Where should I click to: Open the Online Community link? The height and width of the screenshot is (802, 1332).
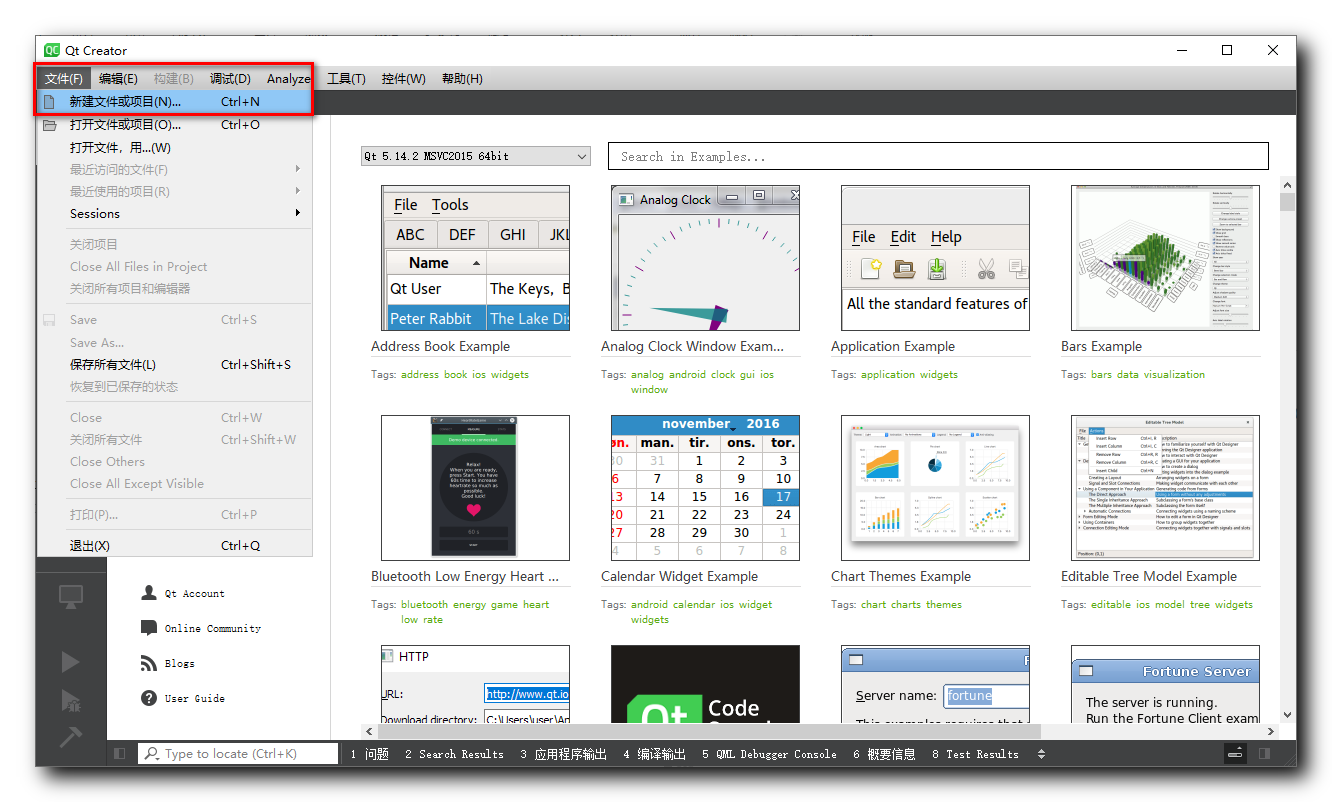coord(213,628)
